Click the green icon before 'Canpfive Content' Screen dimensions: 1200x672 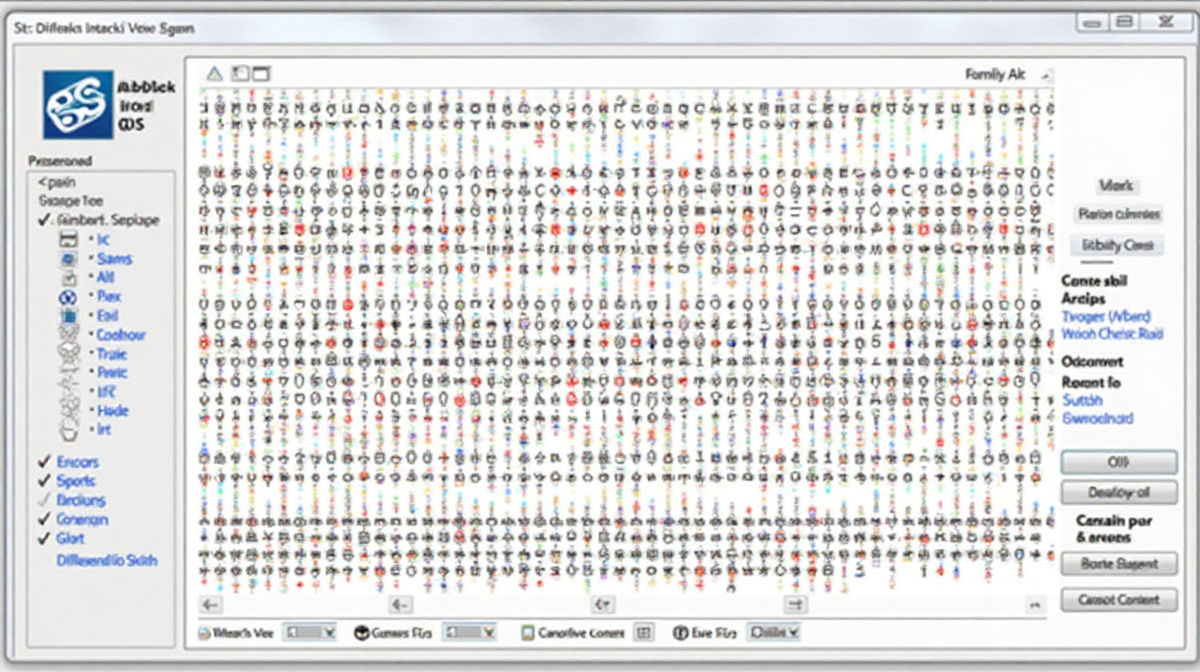tap(527, 633)
